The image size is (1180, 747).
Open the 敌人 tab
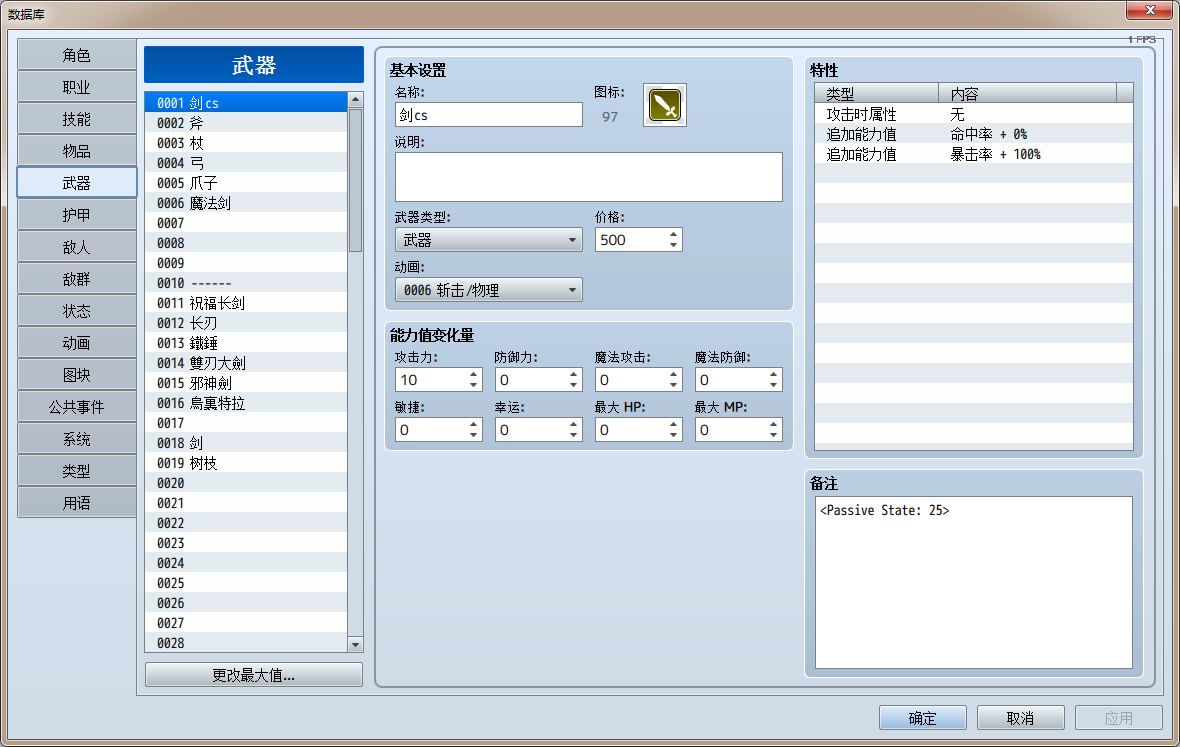(77, 247)
